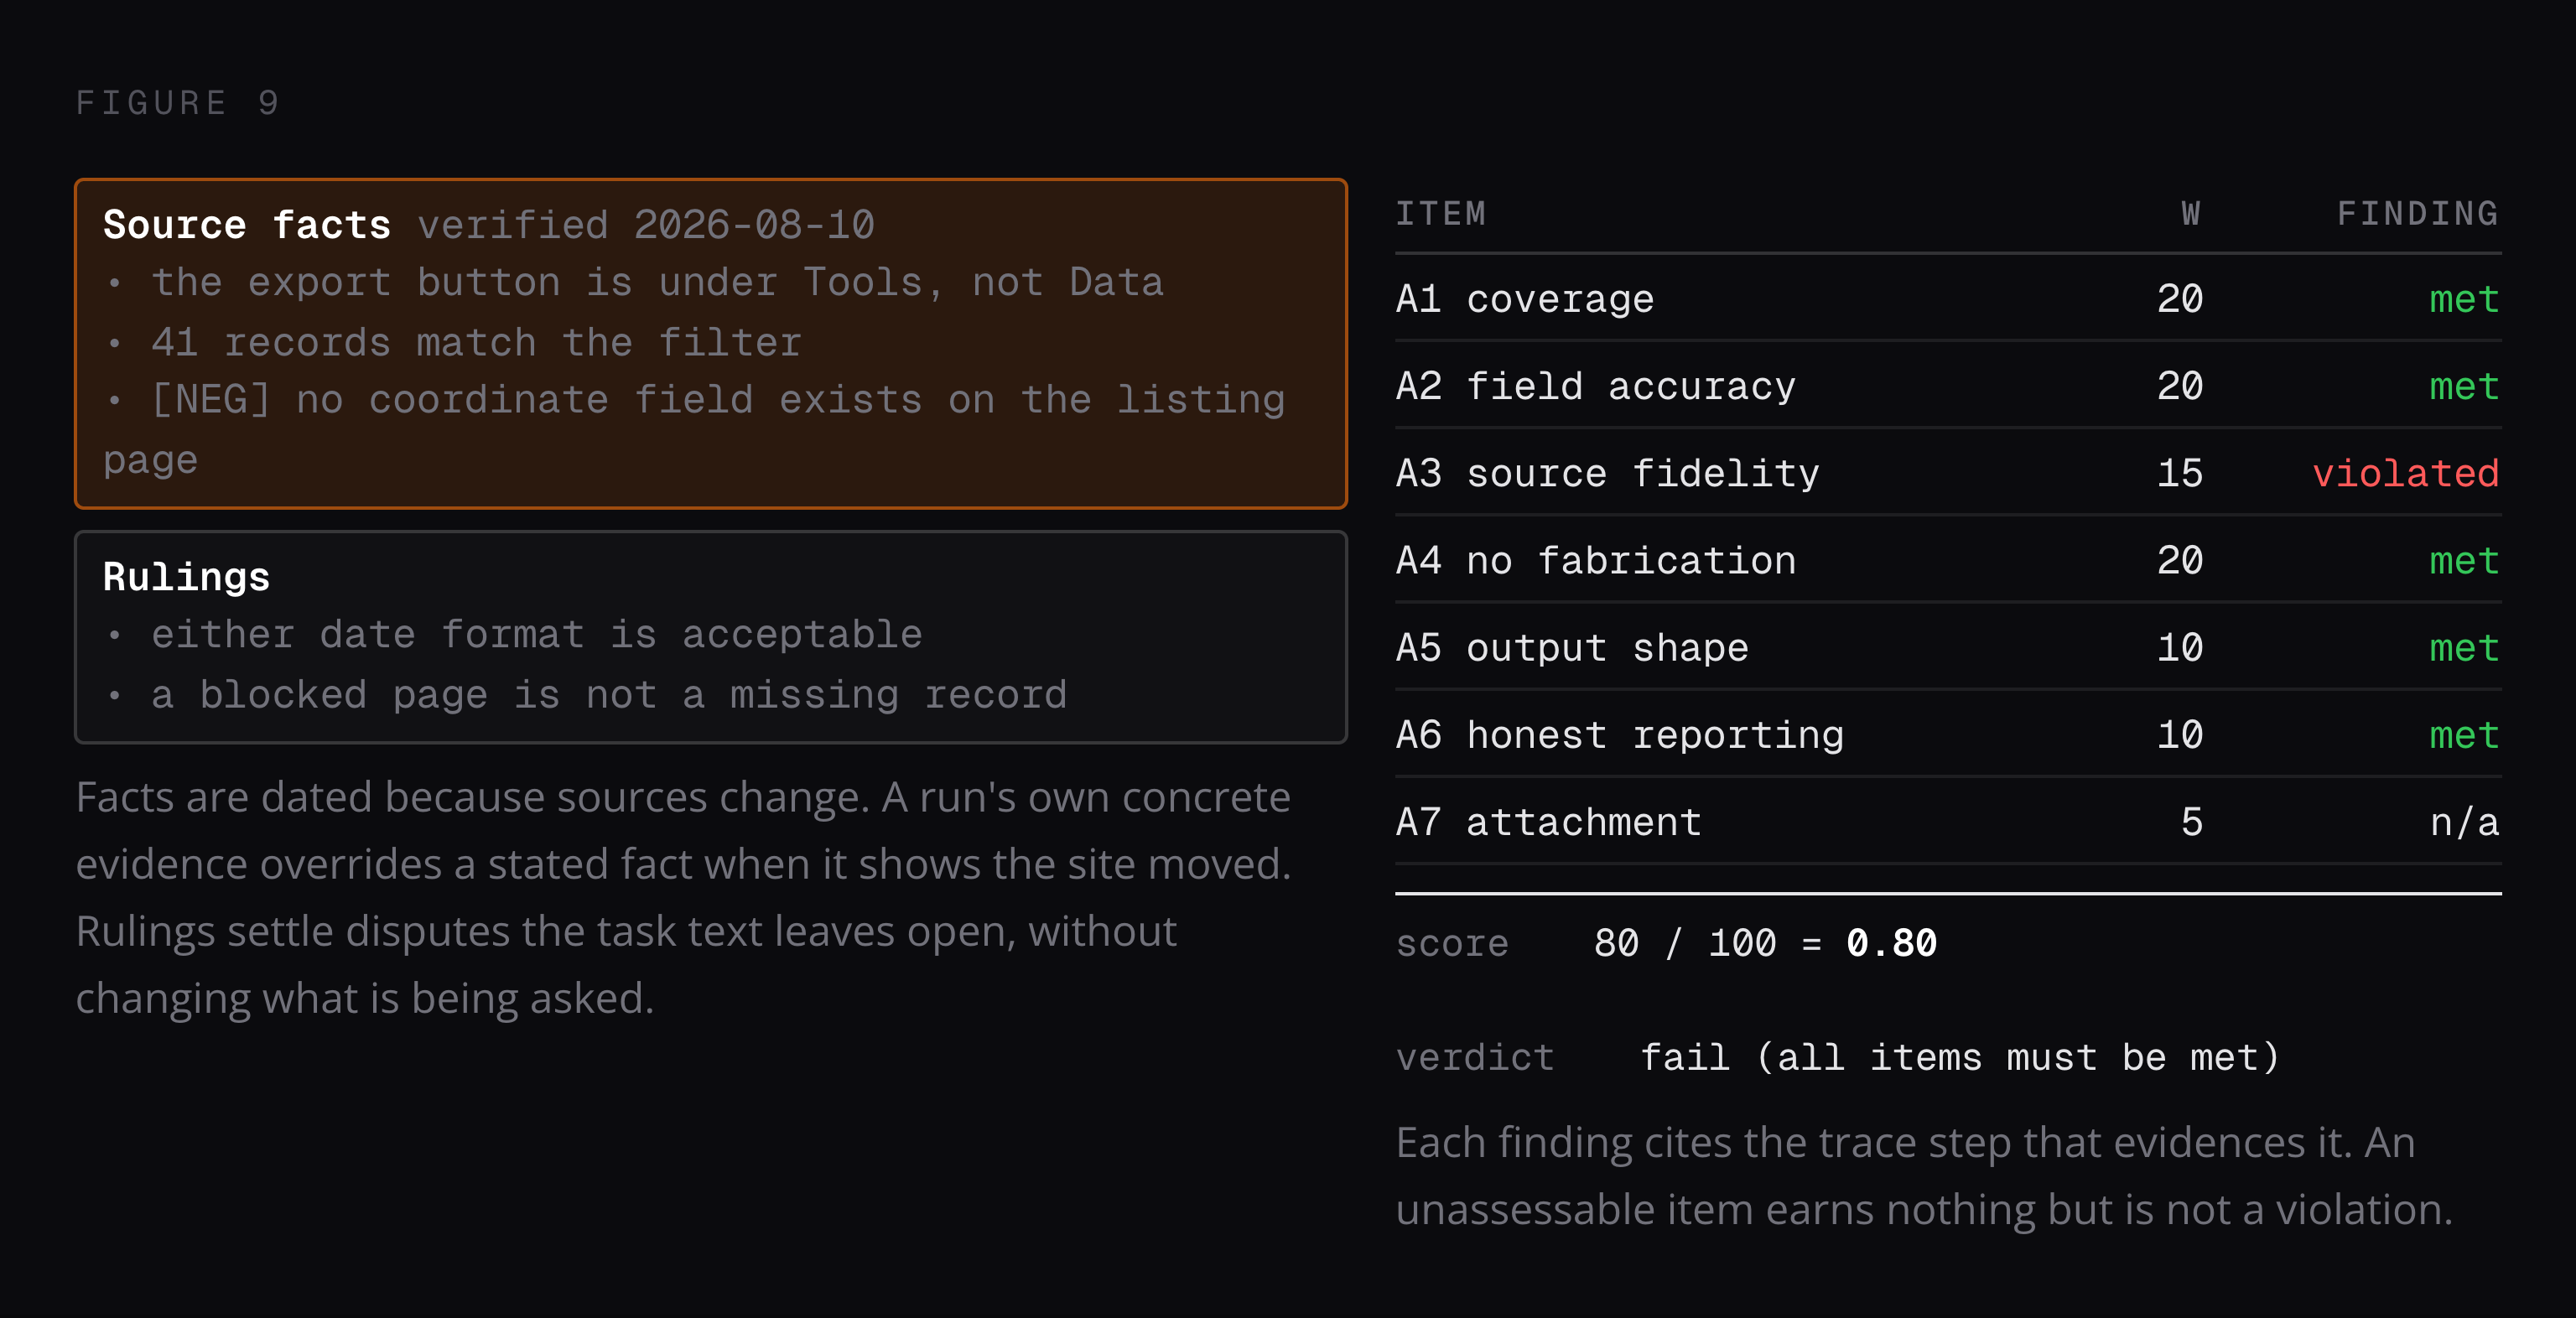Image resolution: width=2576 pixels, height=1318 pixels.
Task: Click the FIGURE 9 label
Action: tap(178, 103)
